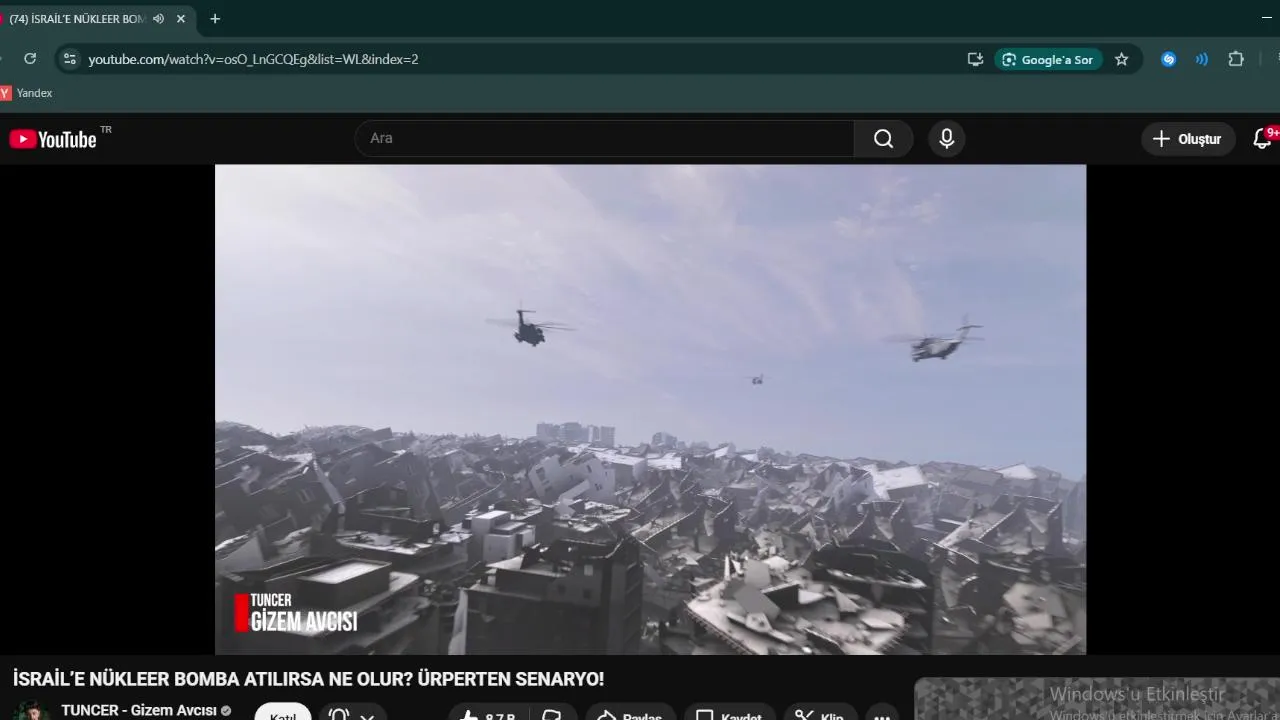
Task: Install app icon in the address bar
Action: pos(976,59)
